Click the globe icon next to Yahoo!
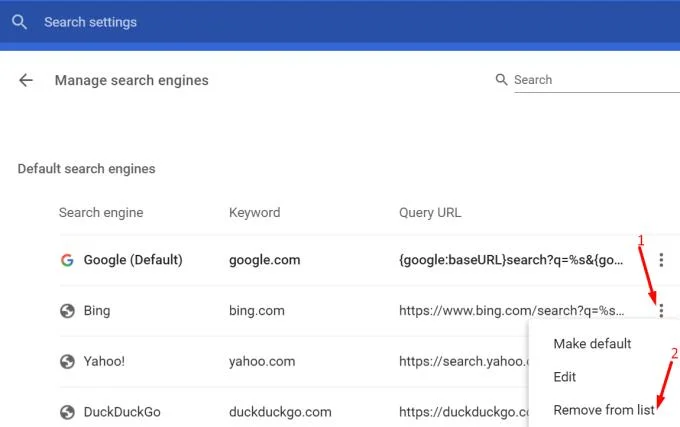 click(x=67, y=362)
